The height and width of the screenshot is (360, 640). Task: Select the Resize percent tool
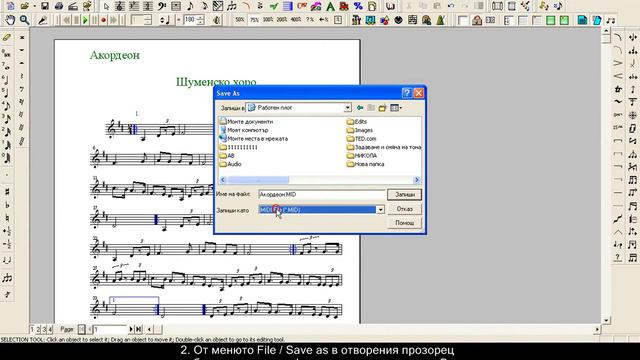[358, 6]
